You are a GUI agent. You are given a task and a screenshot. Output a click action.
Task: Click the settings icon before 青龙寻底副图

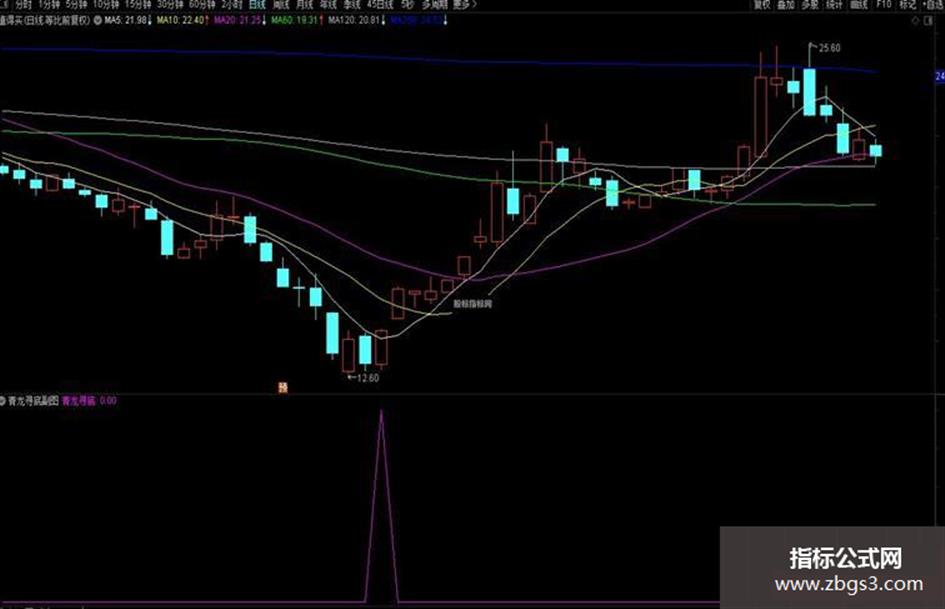[x=2, y=401]
